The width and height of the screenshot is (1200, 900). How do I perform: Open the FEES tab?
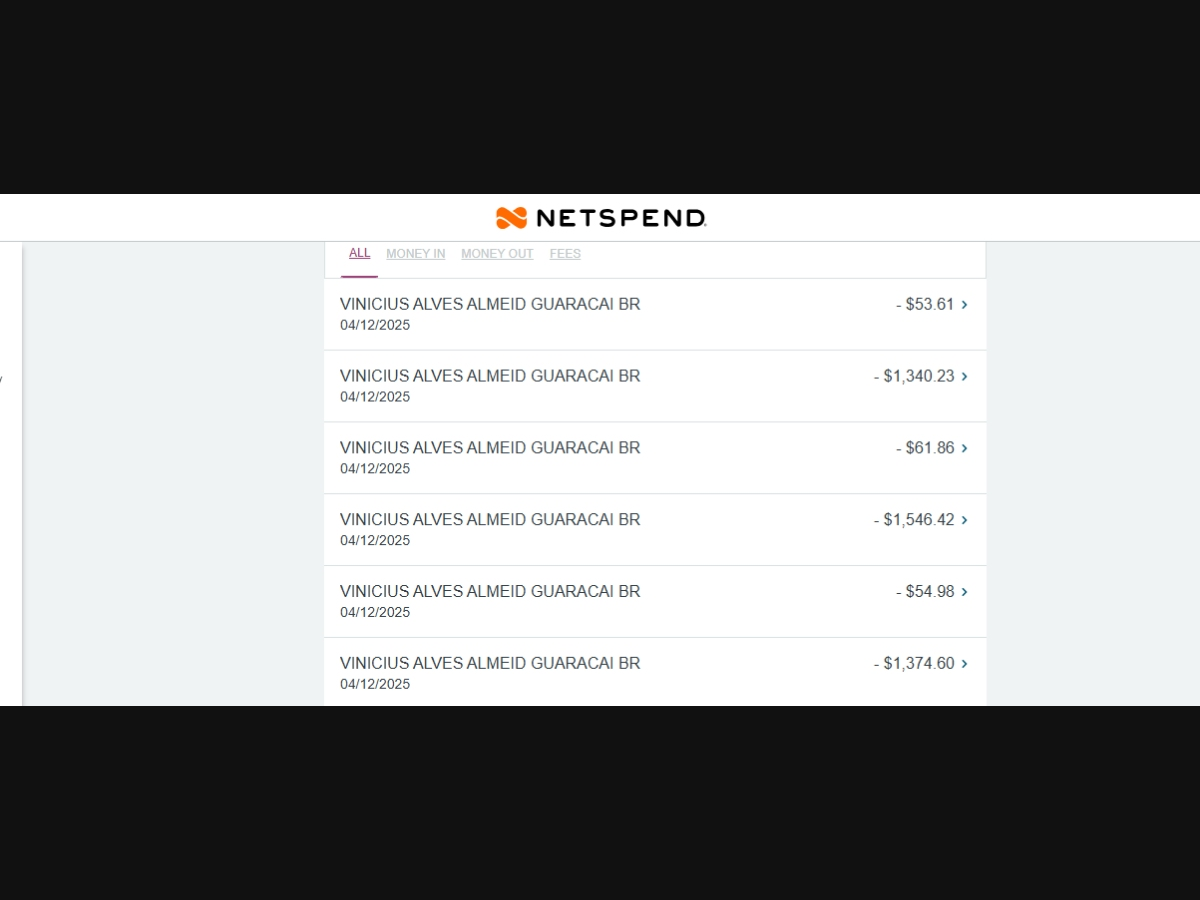565,254
